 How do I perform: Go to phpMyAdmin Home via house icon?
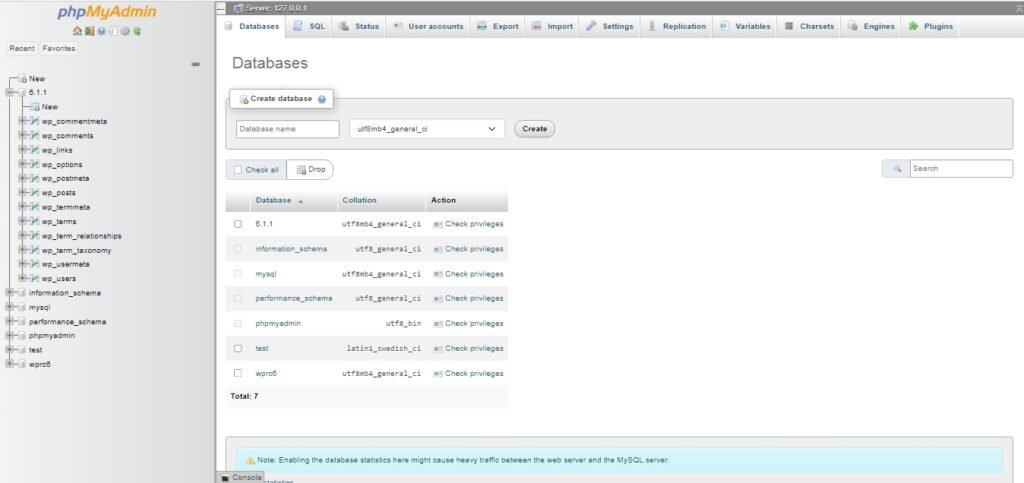pos(77,31)
